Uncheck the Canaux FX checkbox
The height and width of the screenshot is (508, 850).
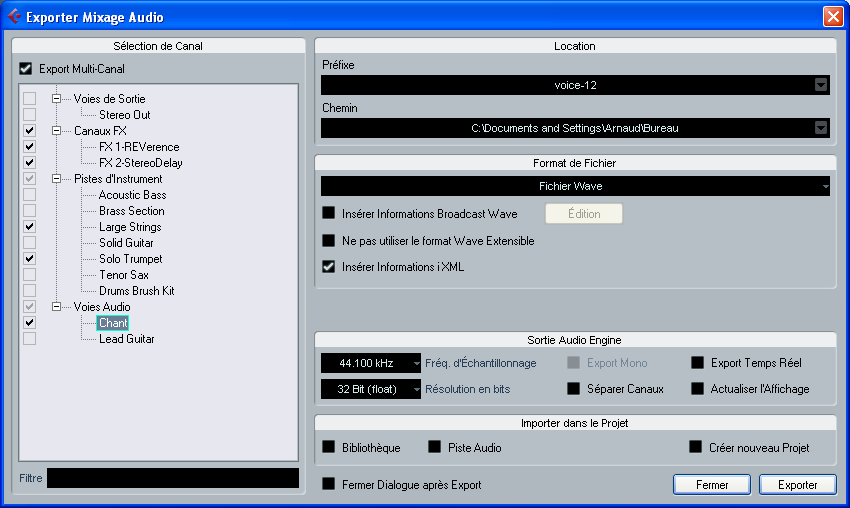29,131
